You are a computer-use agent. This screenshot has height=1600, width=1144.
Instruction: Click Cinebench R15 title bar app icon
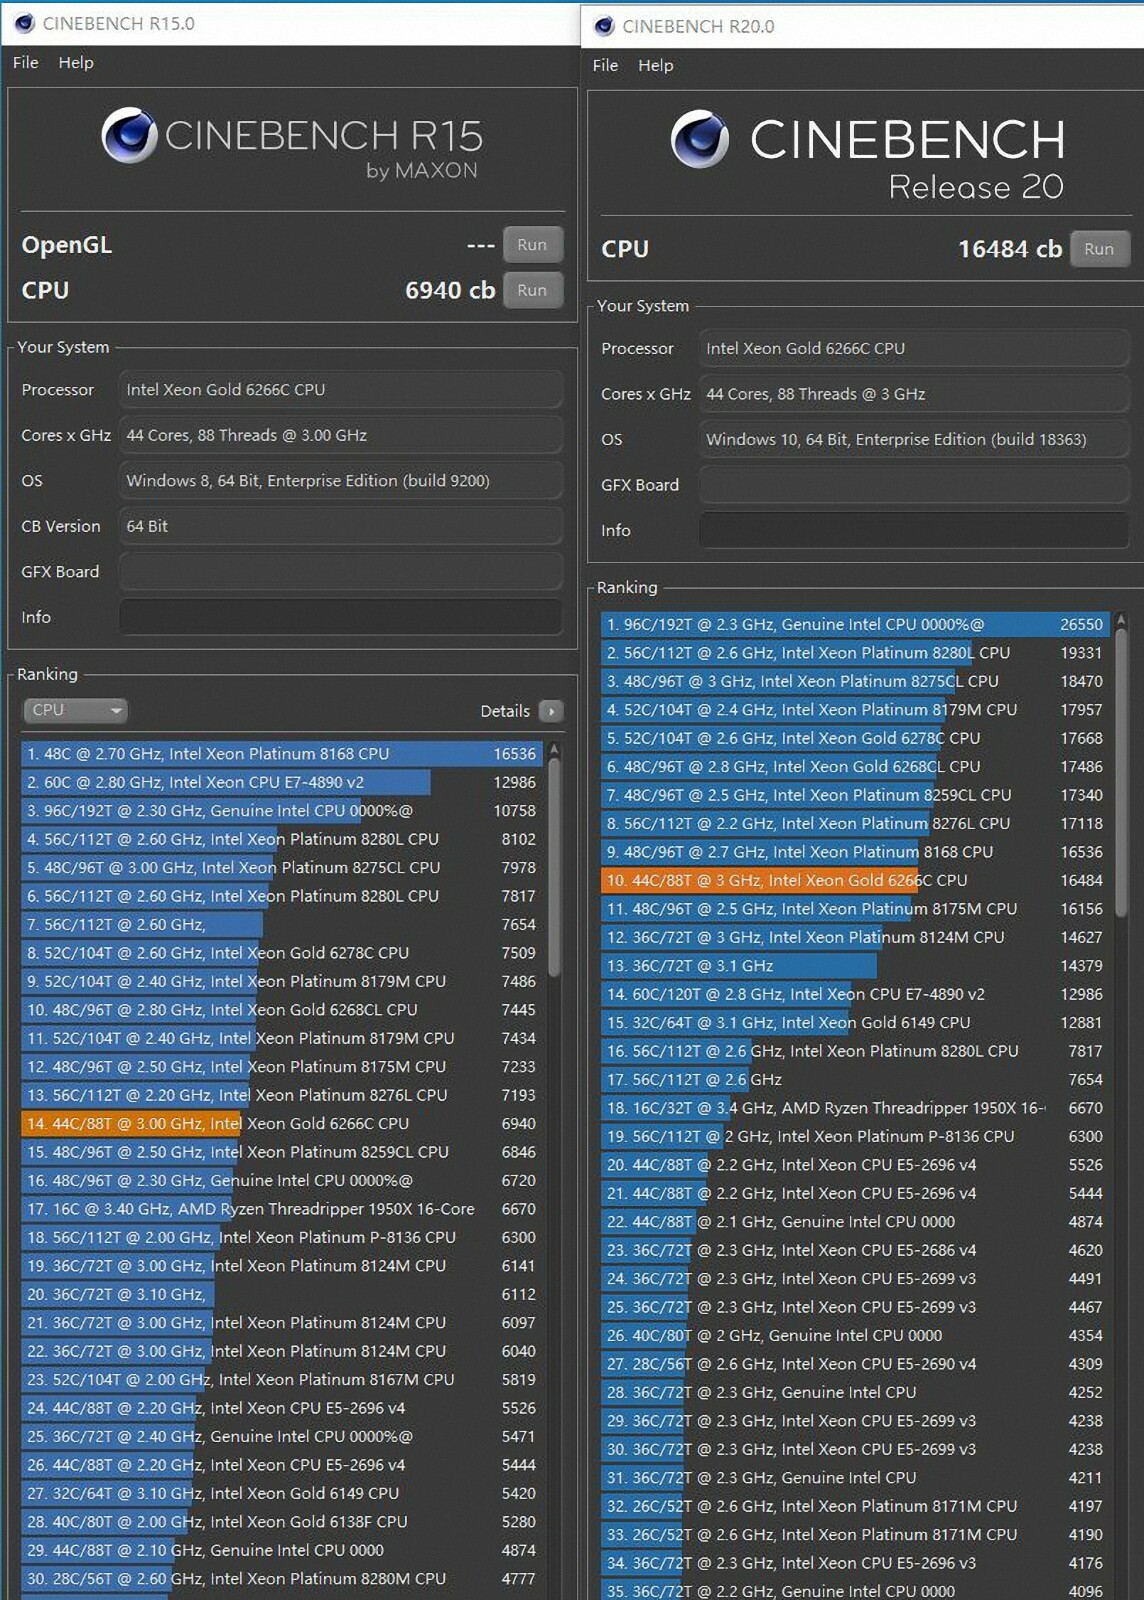pos(24,23)
